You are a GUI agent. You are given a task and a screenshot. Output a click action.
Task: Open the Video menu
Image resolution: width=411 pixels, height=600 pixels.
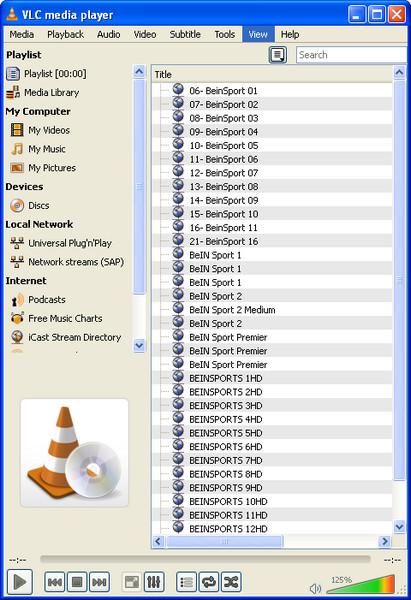click(145, 34)
